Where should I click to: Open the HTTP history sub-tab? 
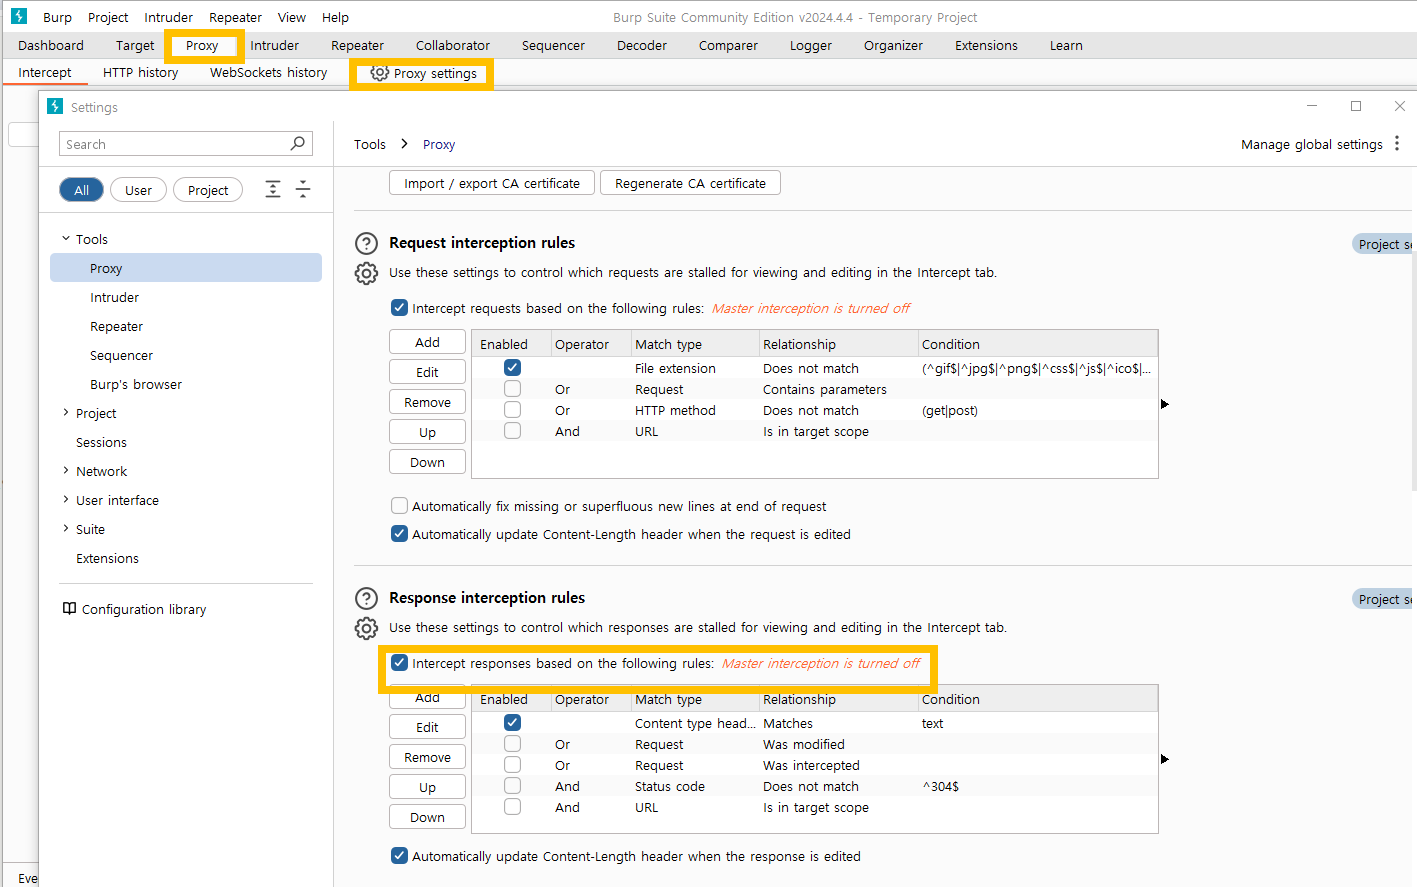click(x=141, y=72)
